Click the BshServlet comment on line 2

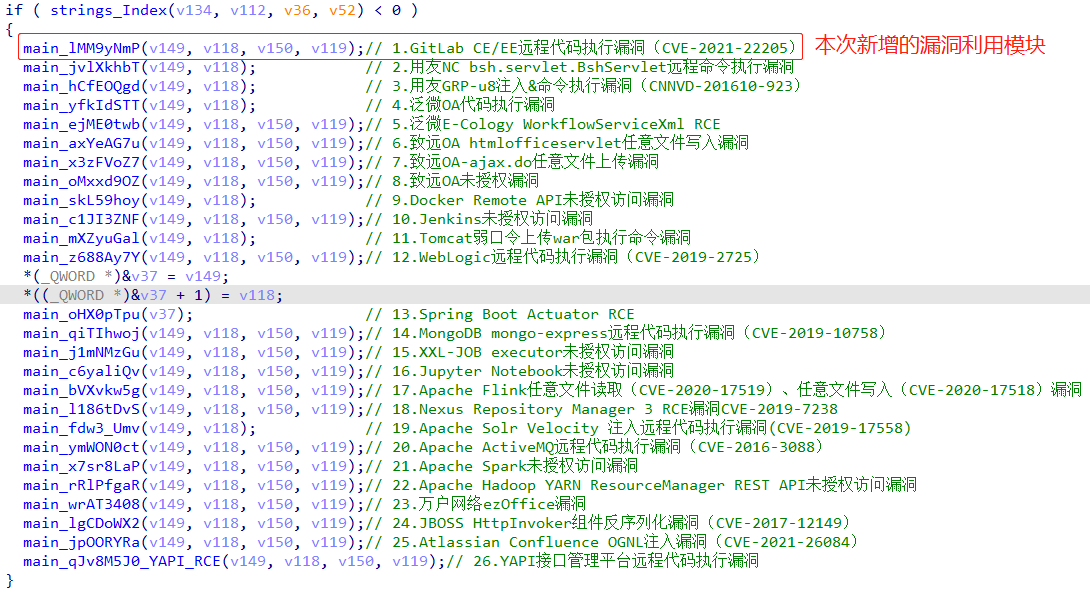pos(580,67)
